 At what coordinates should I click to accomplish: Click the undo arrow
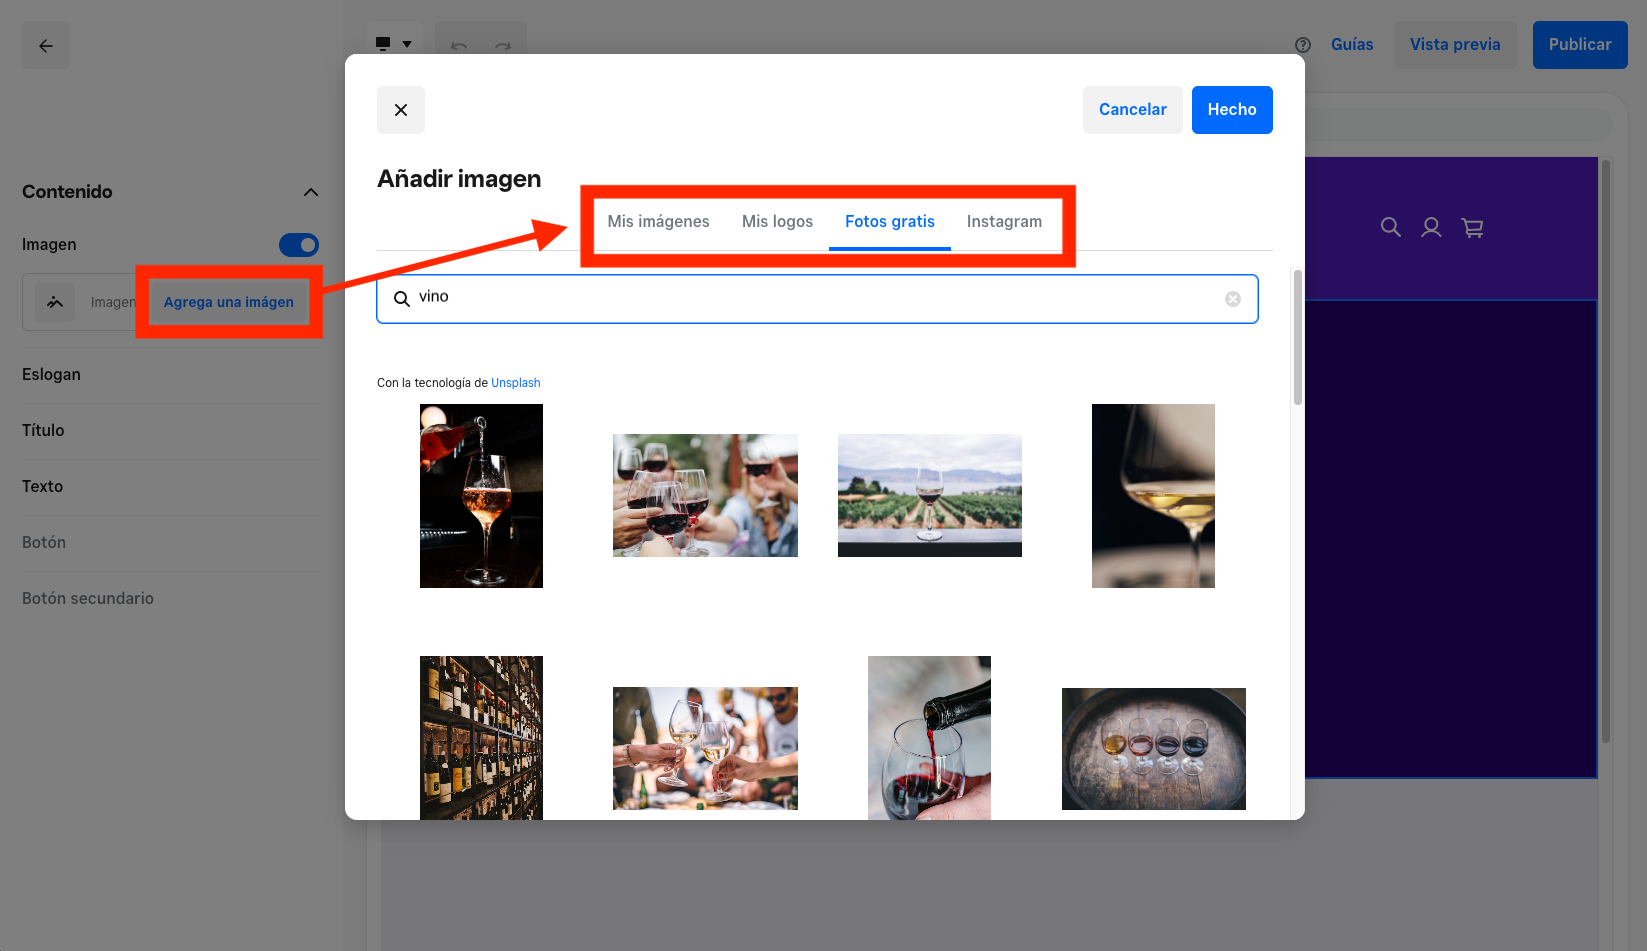(459, 46)
